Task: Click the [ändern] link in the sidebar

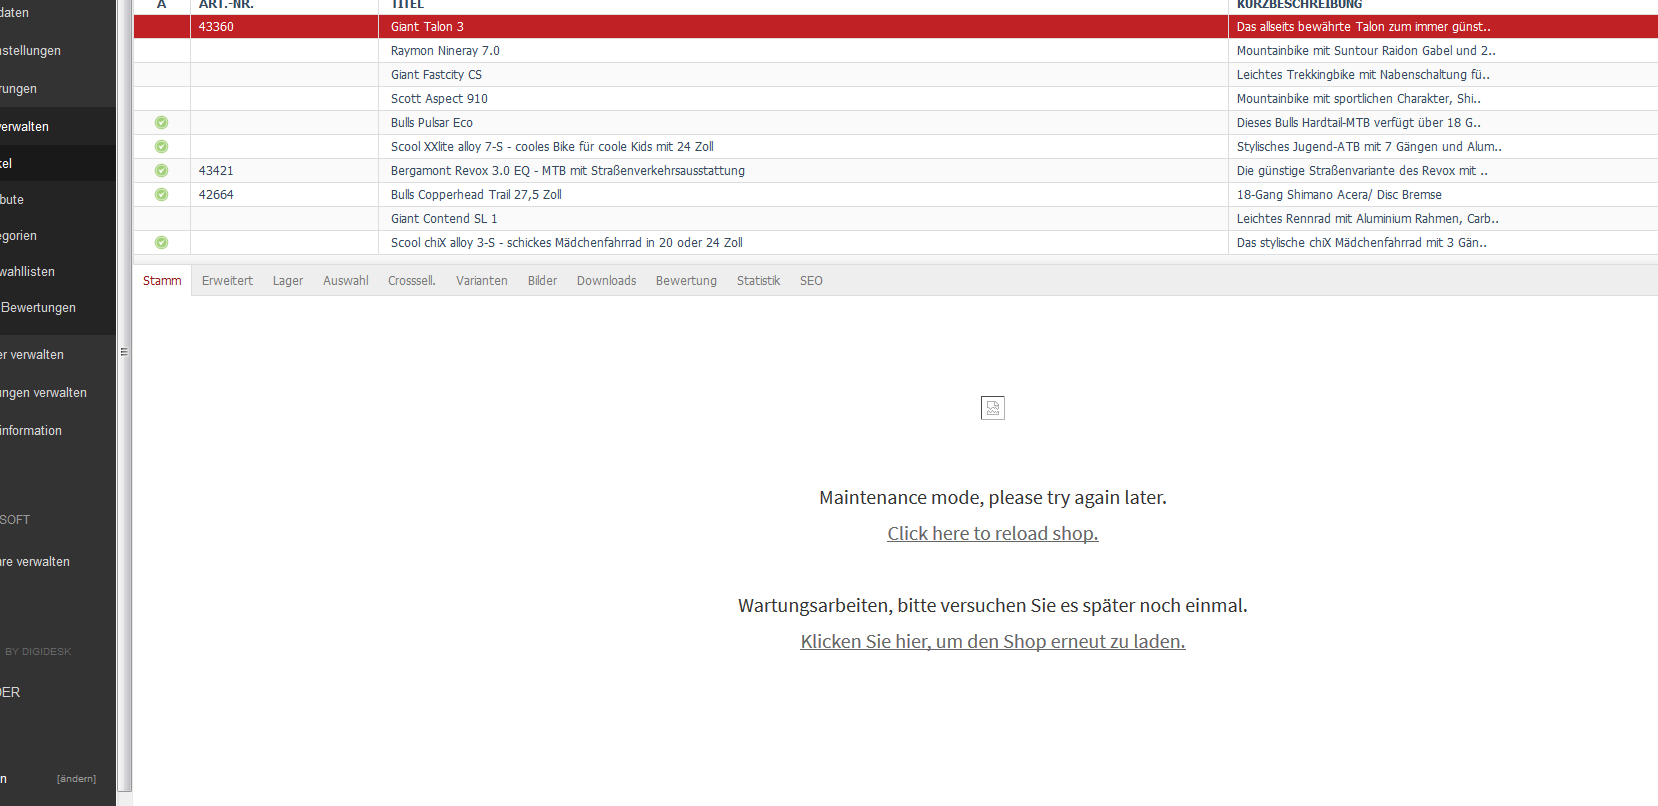Action: 76,779
